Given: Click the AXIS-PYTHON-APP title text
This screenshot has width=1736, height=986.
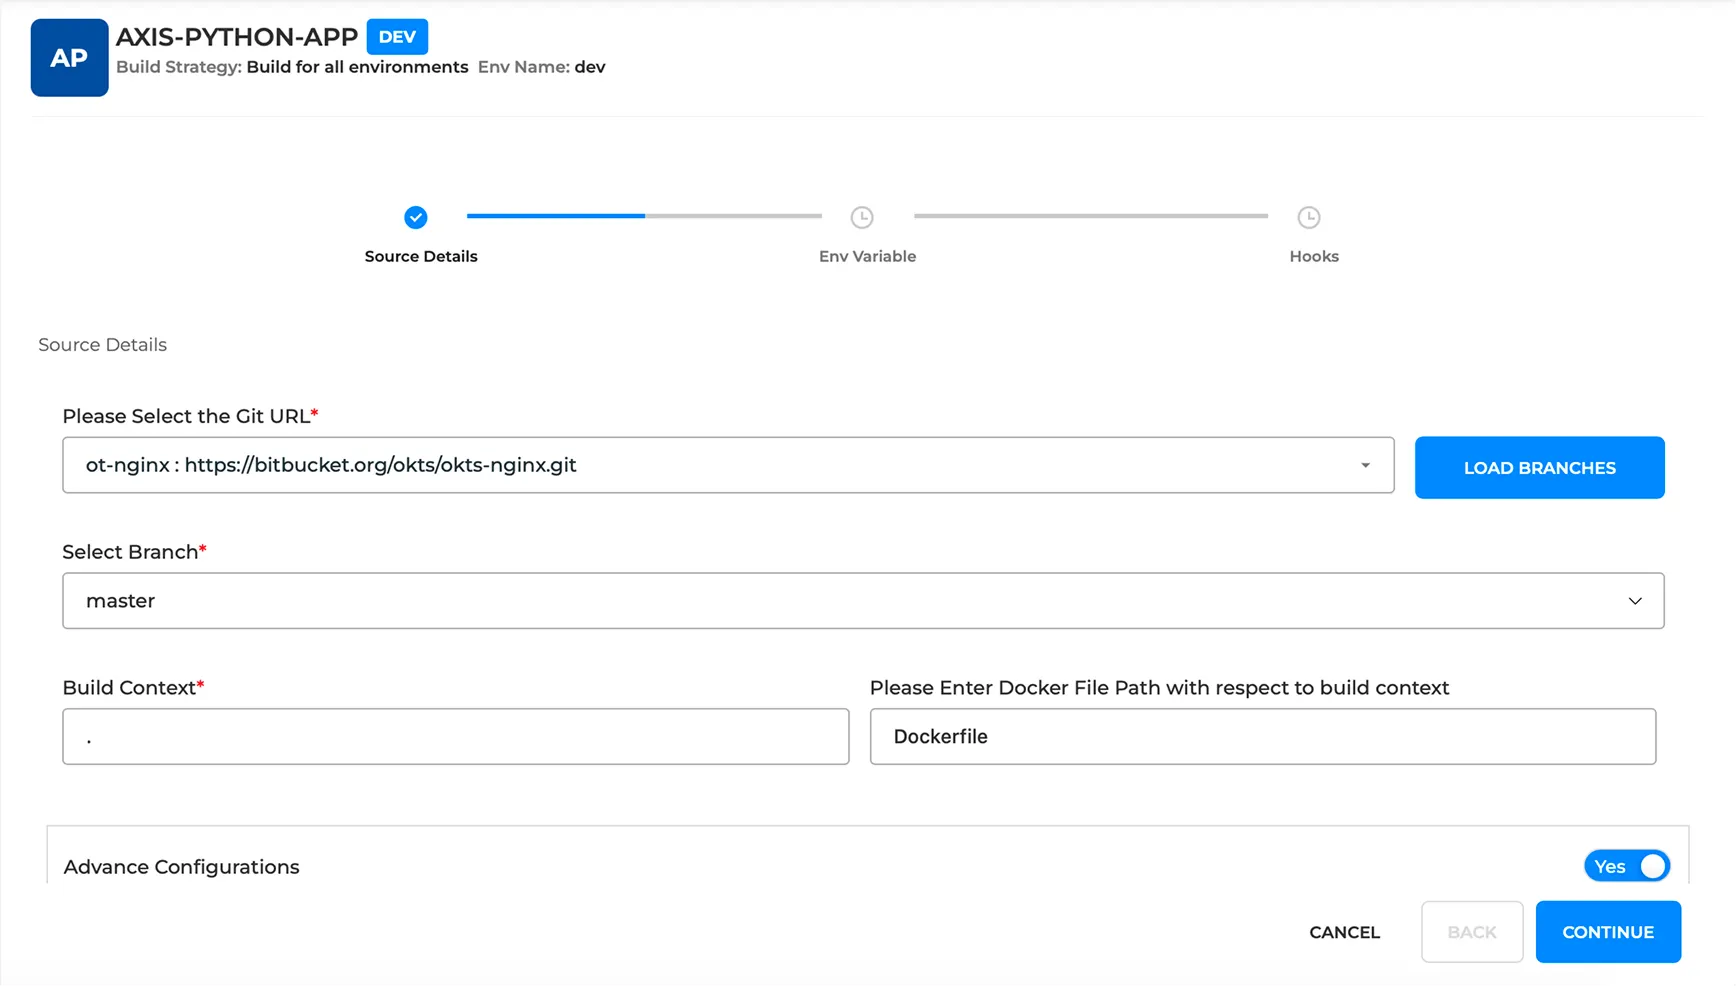Looking at the screenshot, I should (x=237, y=37).
